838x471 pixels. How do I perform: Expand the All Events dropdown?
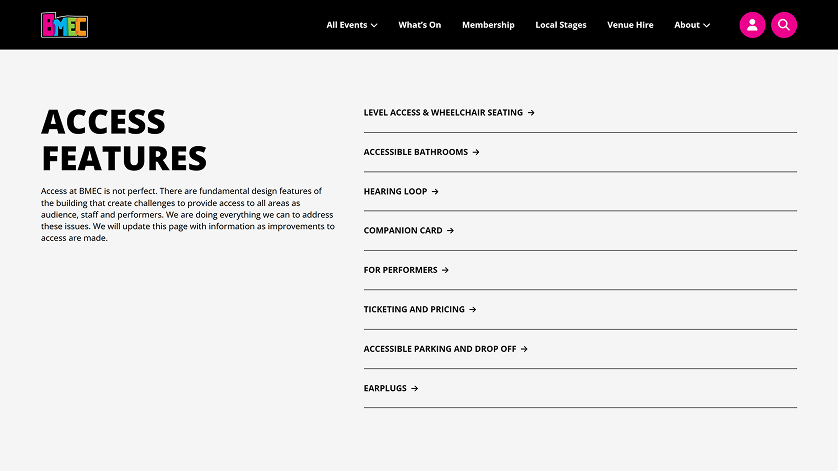pyautogui.click(x=352, y=25)
